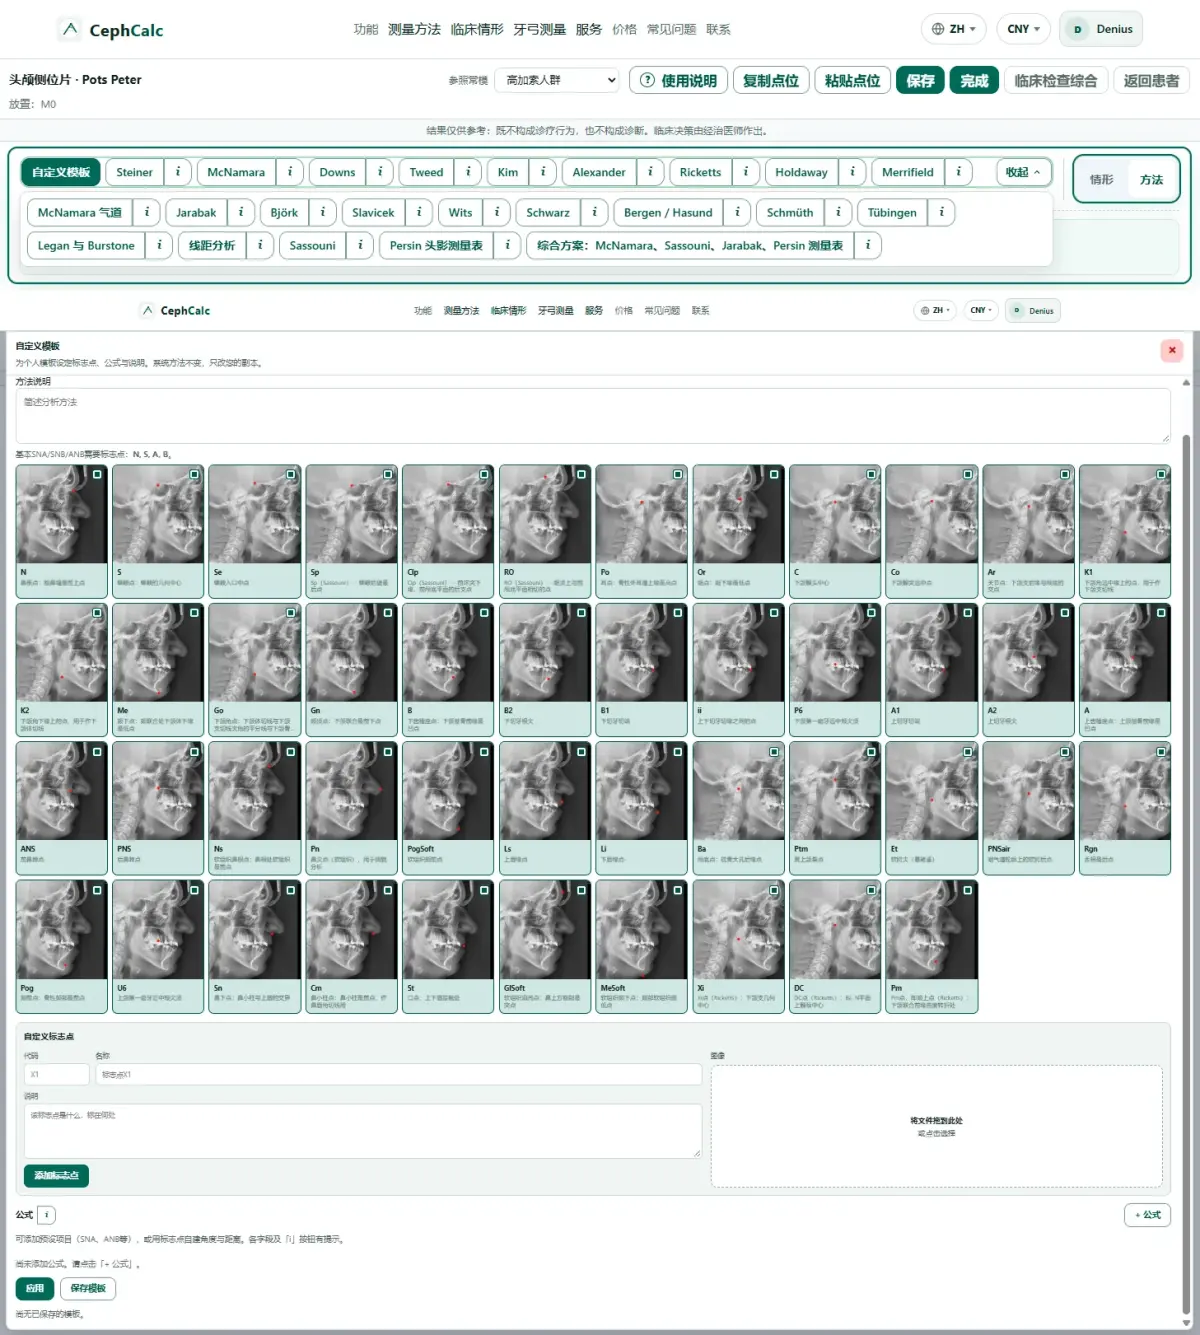Toggle the checkbox on landmark S

(x=194, y=474)
